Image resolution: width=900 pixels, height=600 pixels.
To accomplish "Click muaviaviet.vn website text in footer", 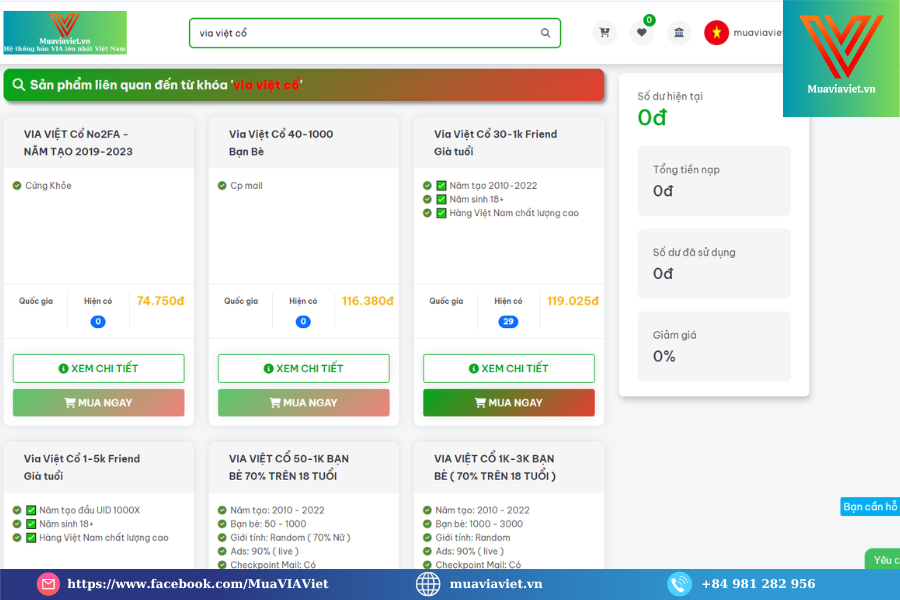I will (496, 584).
